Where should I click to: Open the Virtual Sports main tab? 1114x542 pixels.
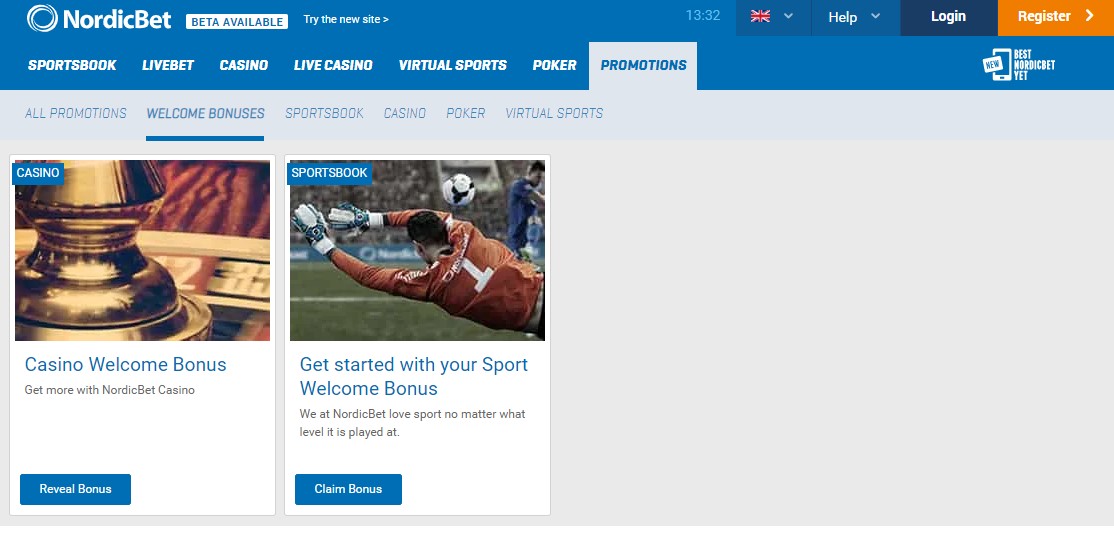click(453, 65)
